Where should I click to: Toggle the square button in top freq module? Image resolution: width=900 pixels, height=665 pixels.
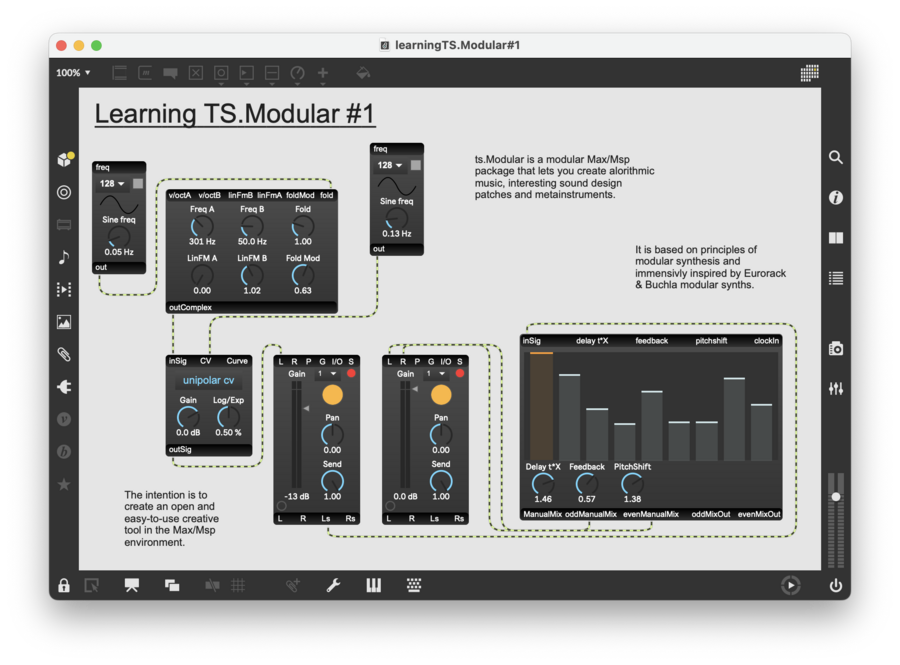point(416,165)
